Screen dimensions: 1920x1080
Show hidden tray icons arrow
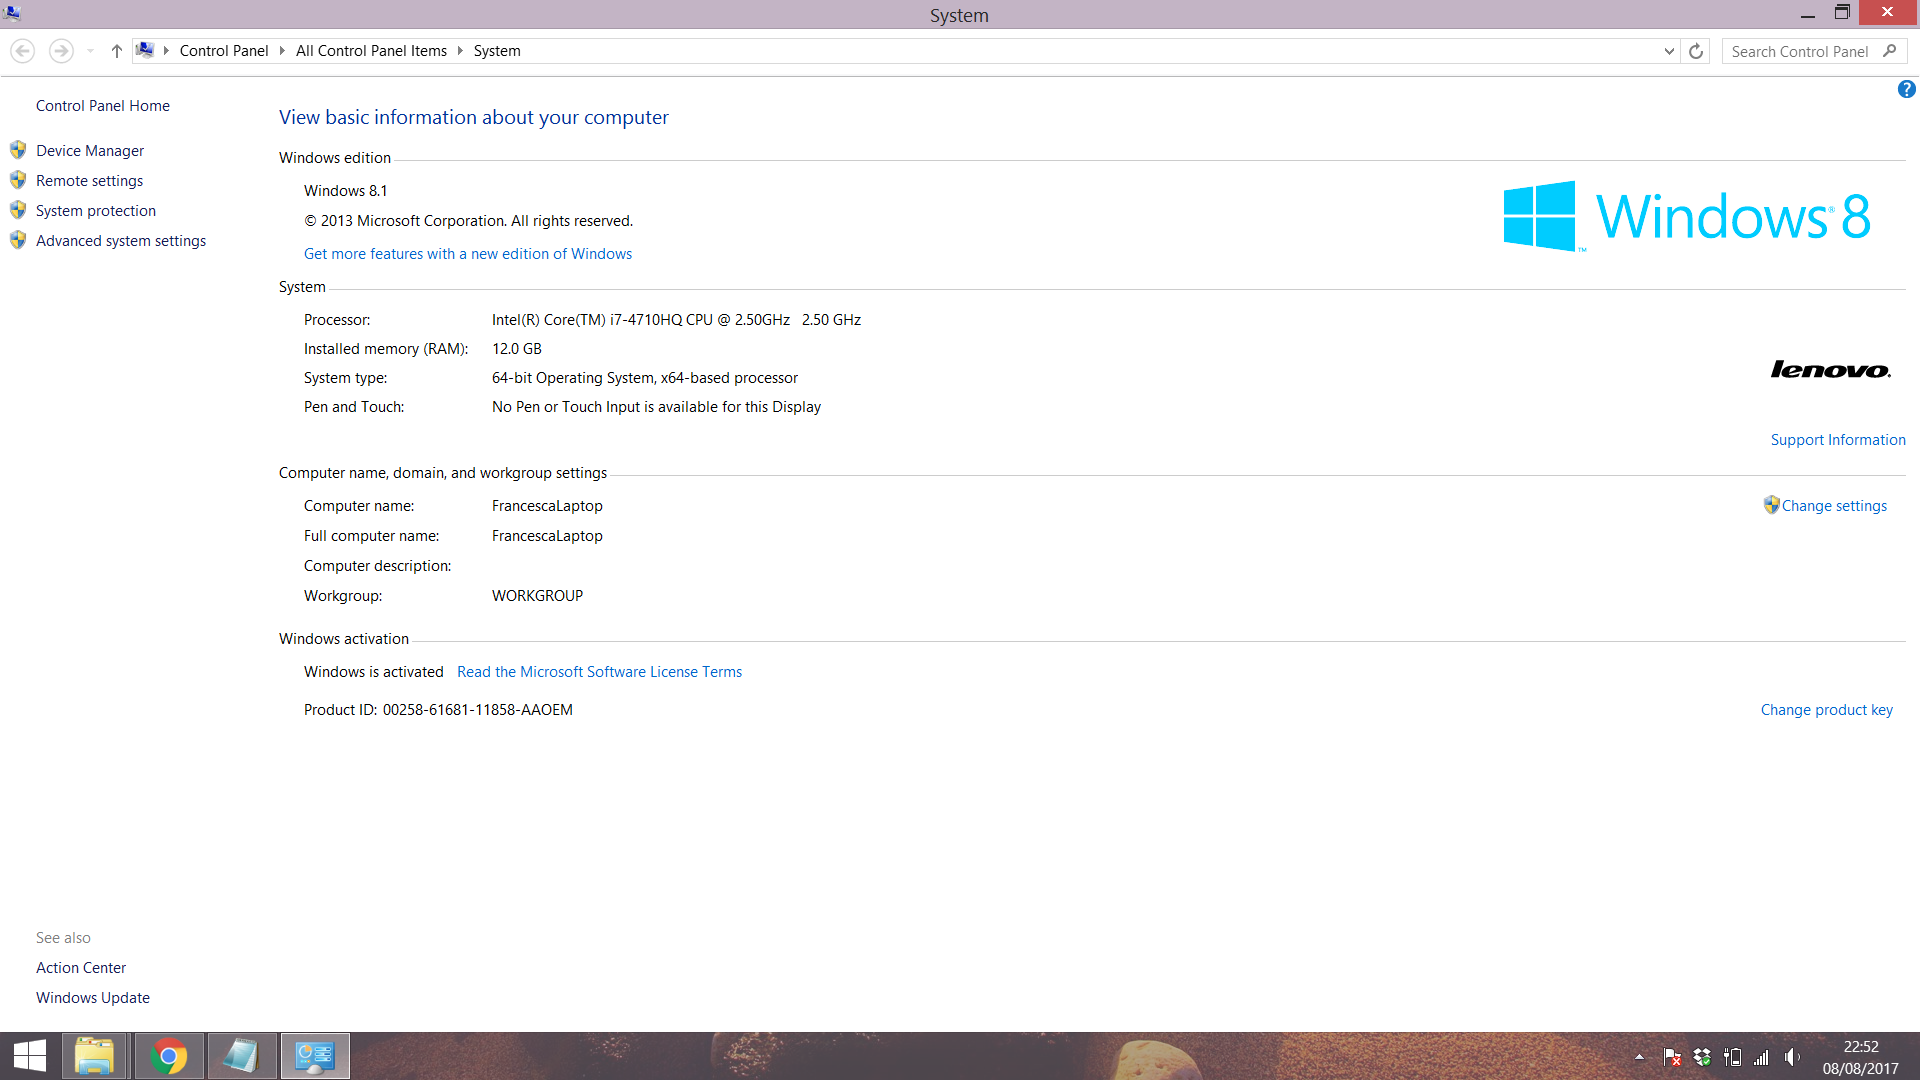1639,1057
